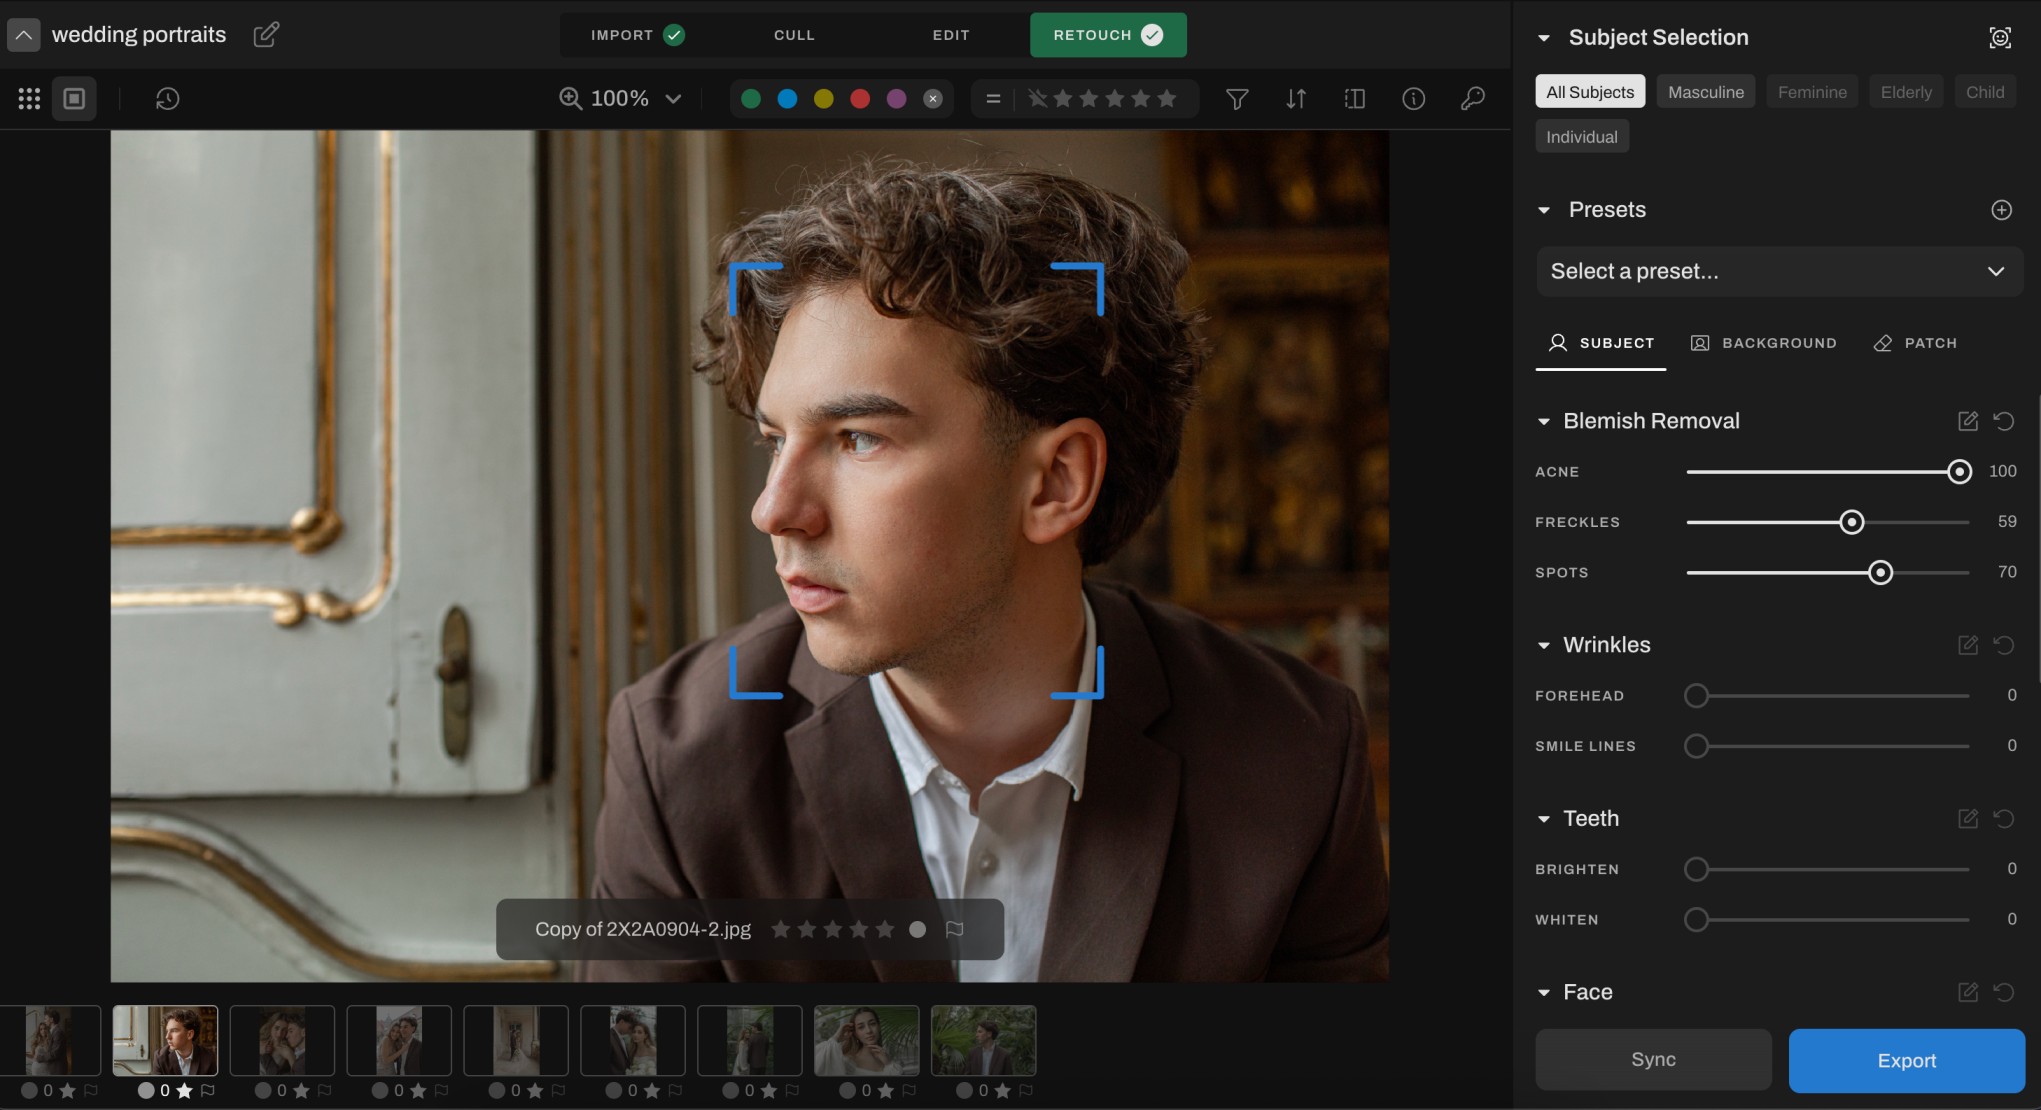Screen dimensions: 2041x1110
Task: Select the Individual subject chip
Action: coord(1581,137)
